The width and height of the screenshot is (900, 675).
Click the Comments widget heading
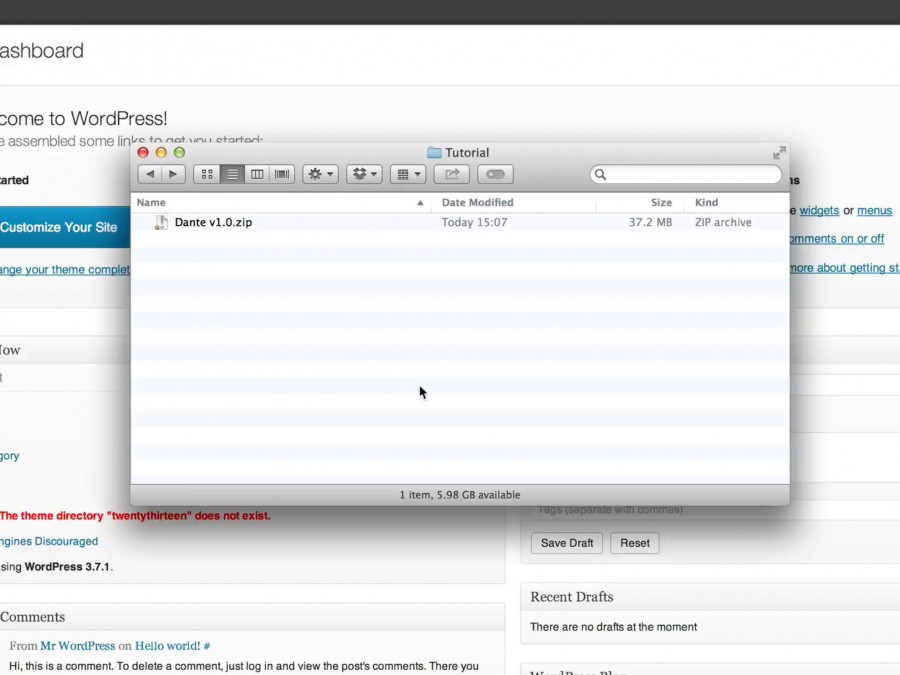pos(32,617)
